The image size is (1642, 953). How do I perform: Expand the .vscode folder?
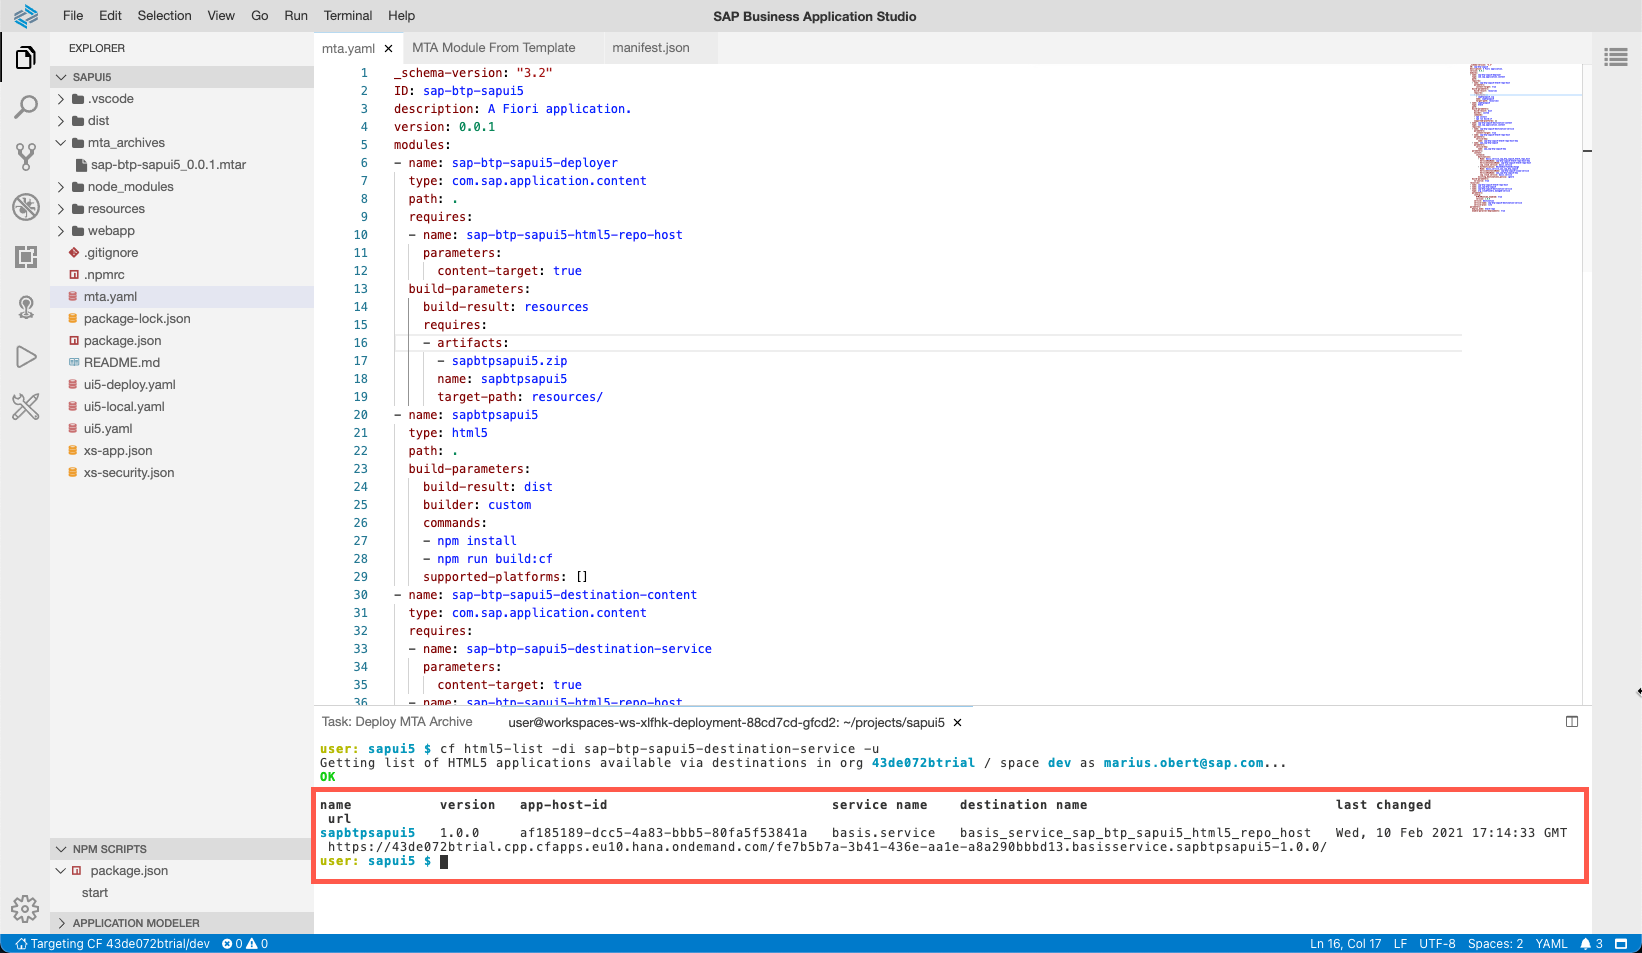click(x=62, y=99)
